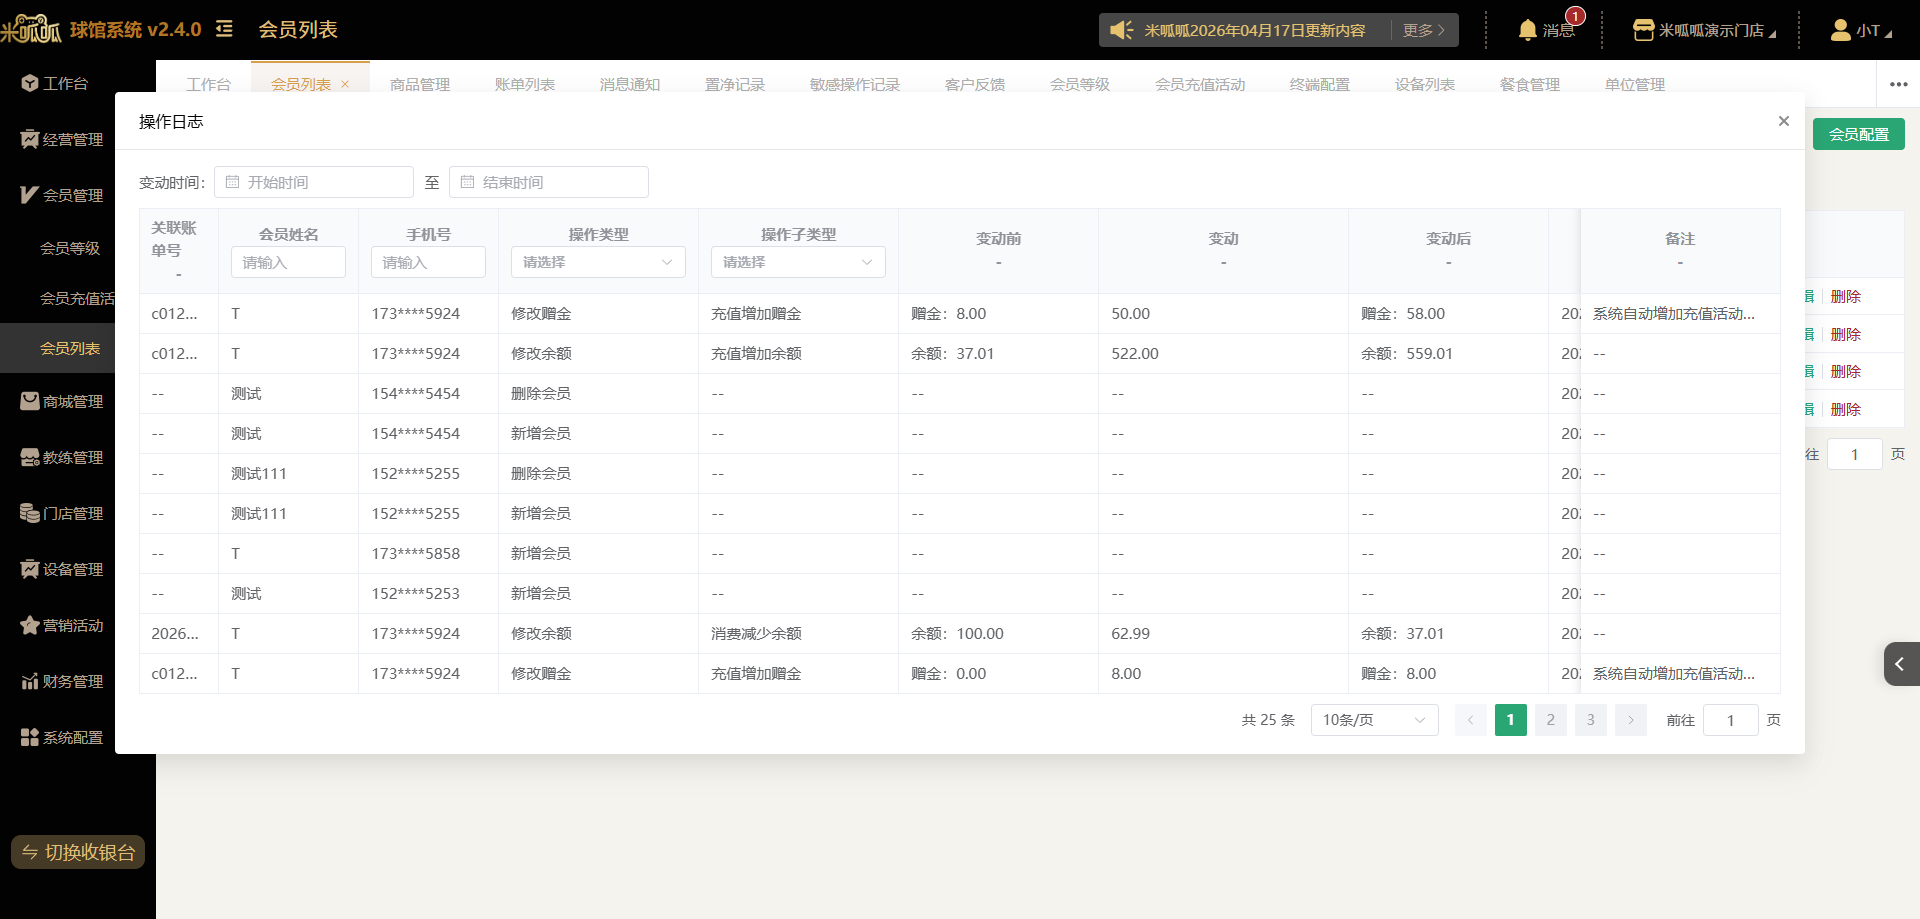This screenshot has height=919, width=1920.
Task: Open the tab overflow three-dot menu
Action: coord(1898,84)
